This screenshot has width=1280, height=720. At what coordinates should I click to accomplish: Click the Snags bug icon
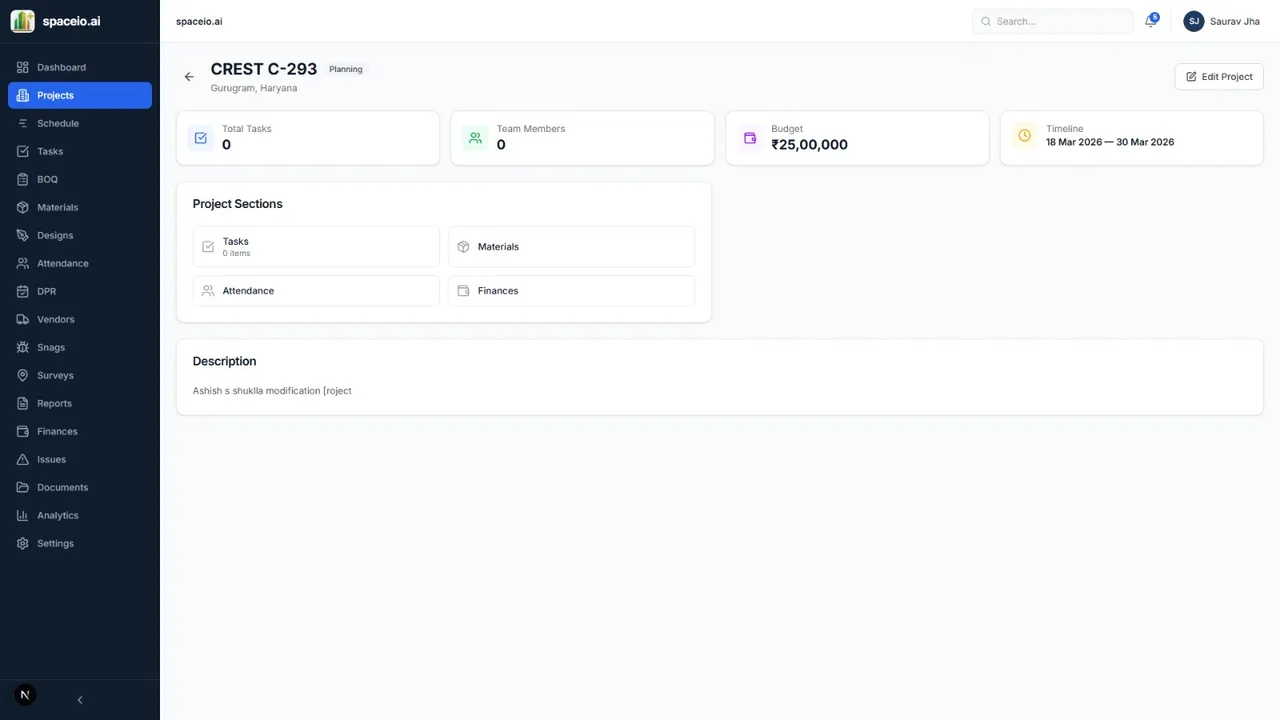(23, 347)
